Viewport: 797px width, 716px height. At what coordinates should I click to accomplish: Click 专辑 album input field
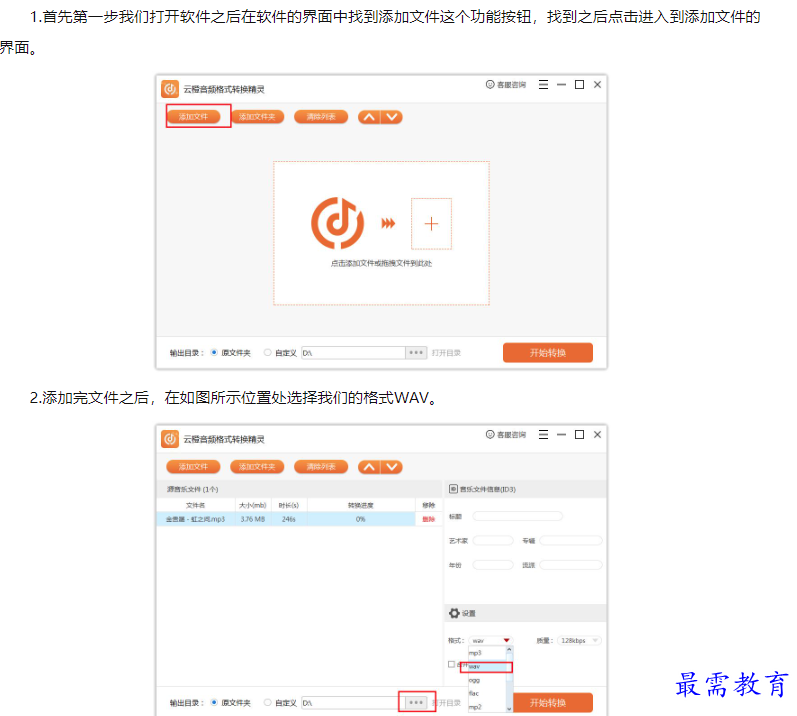pyautogui.click(x=570, y=541)
